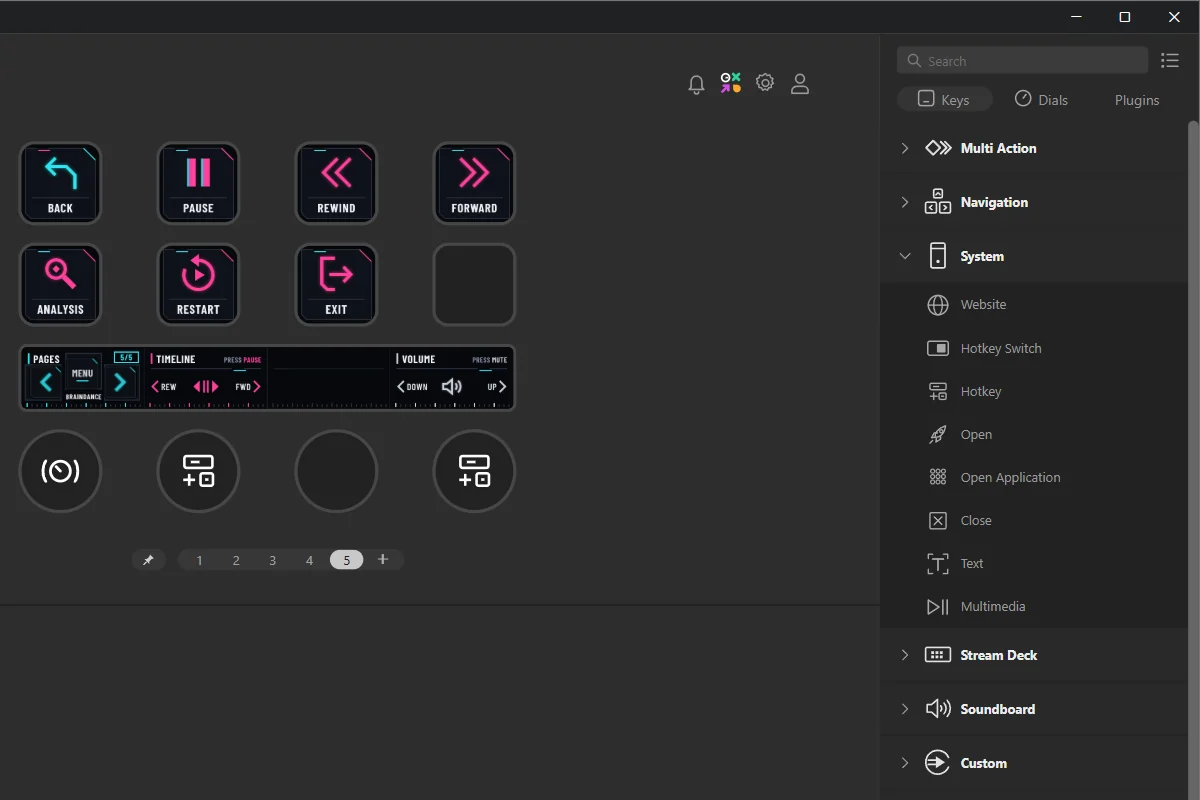Viewport: 1200px width, 800px height.
Task: Open the notifications bell
Action: pos(697,84)
